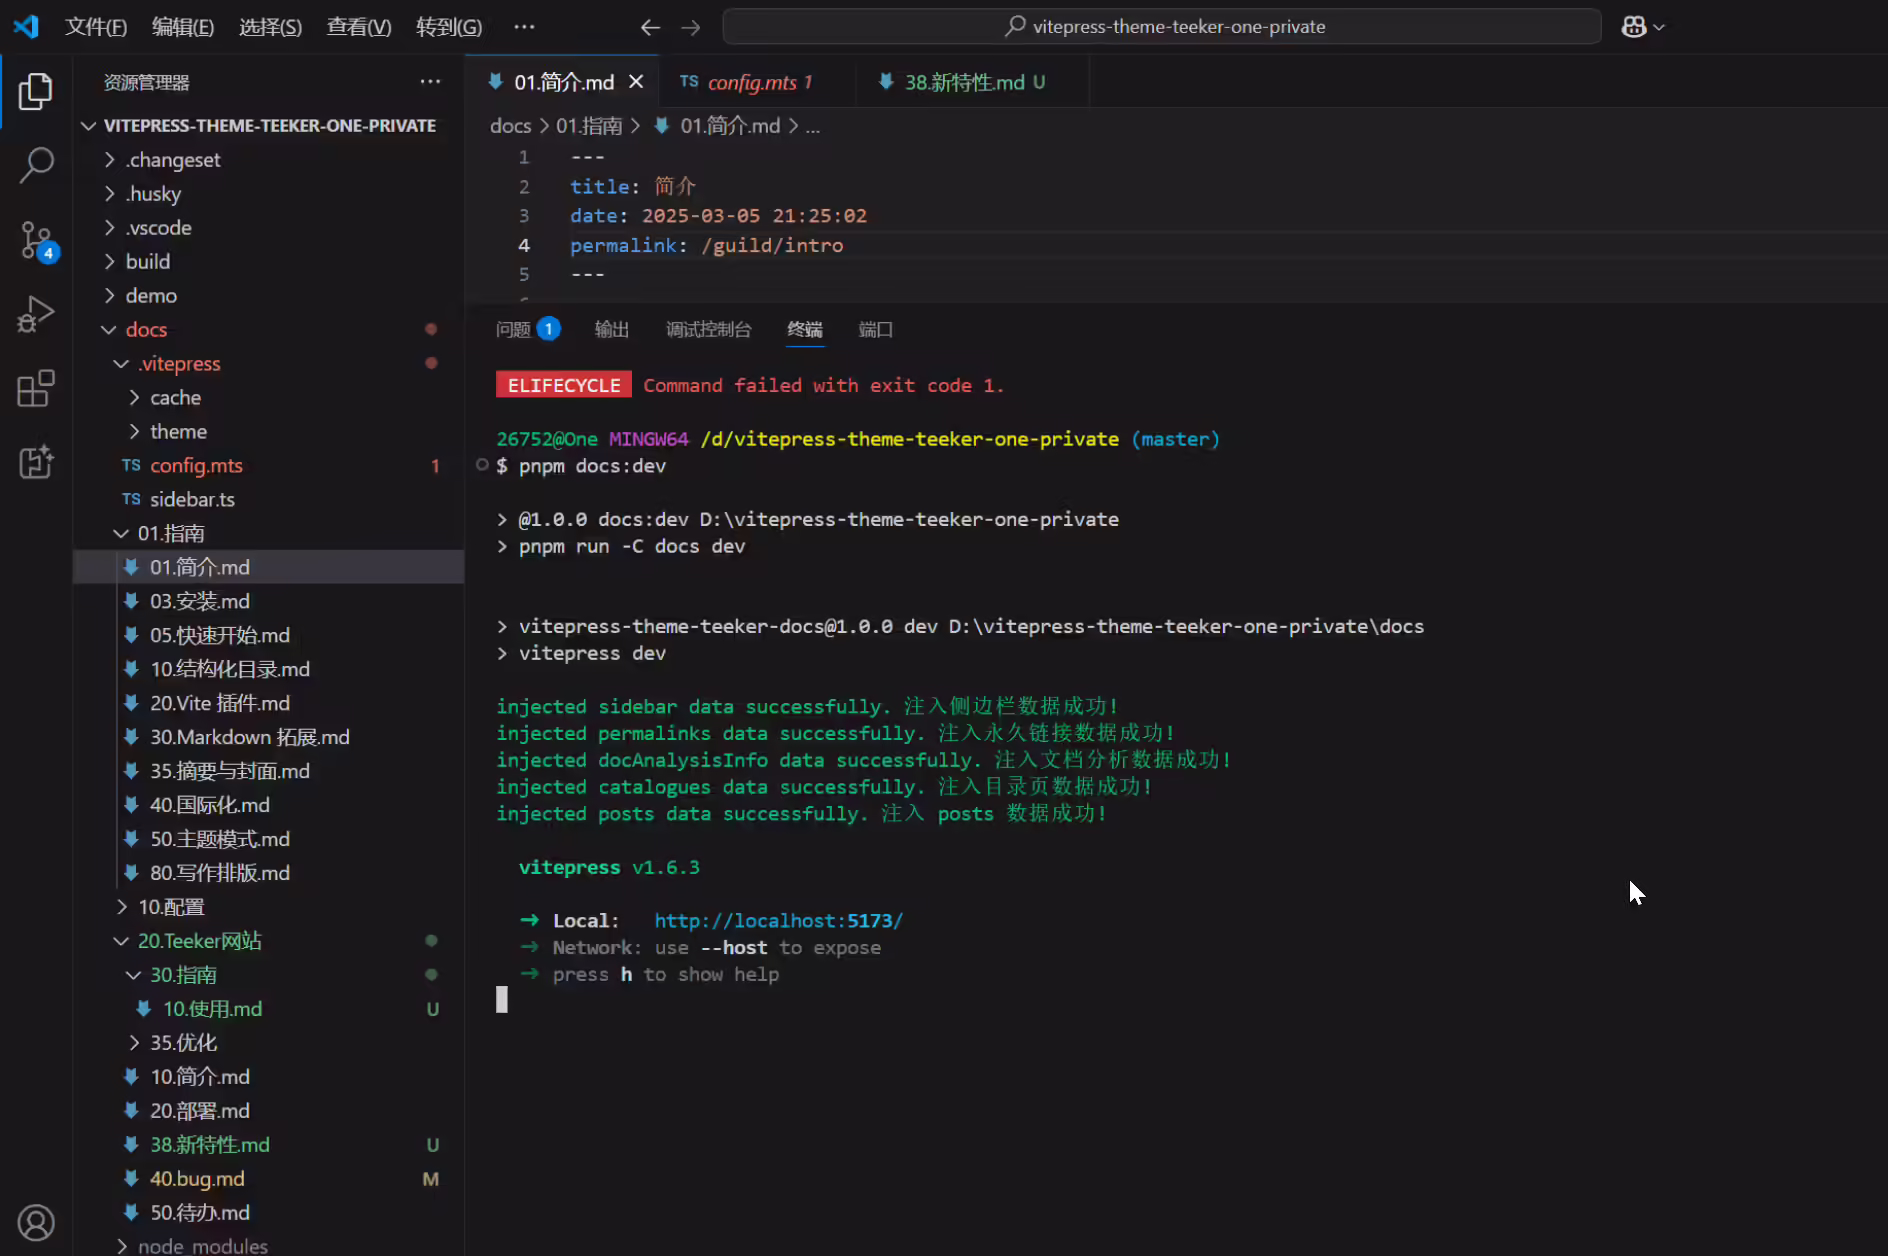Open 50.主题模式.md file
Image resolution: width=1888 pixels, height=1256 pixels.
pos(268,838)
